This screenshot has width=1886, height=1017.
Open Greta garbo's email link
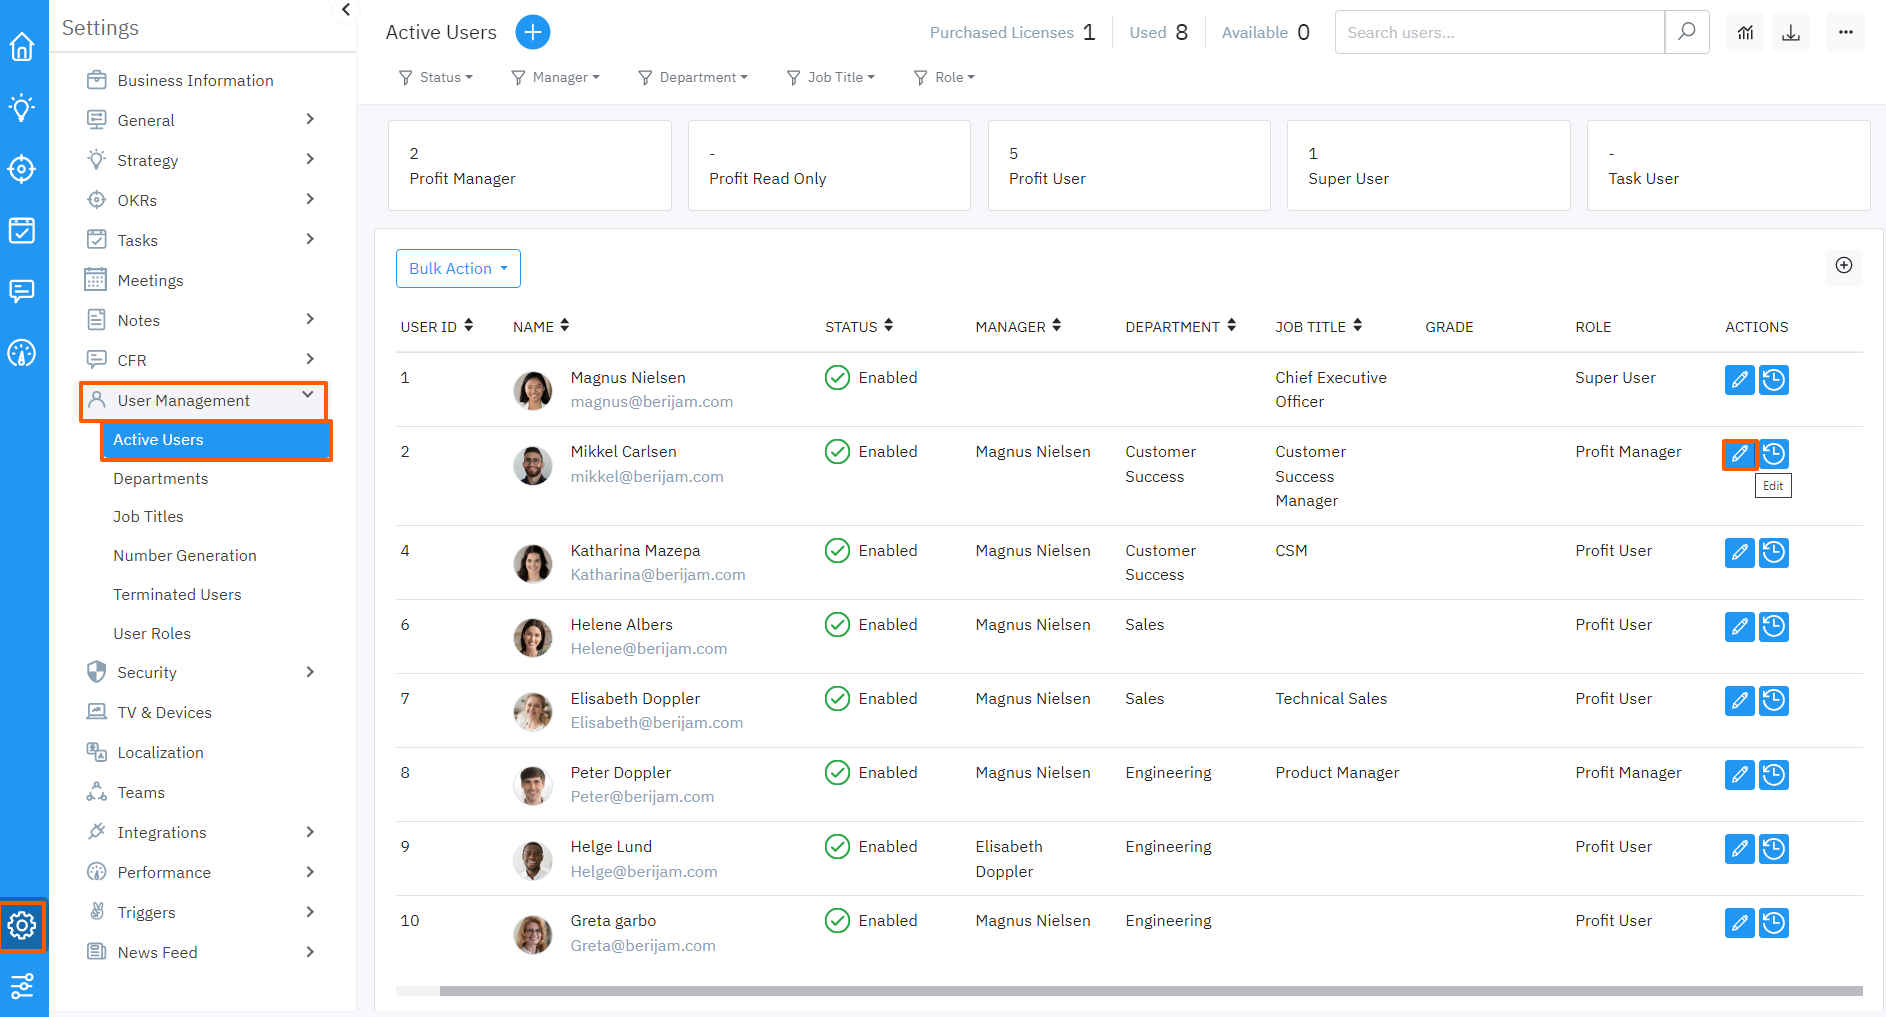tap(643, 945)
